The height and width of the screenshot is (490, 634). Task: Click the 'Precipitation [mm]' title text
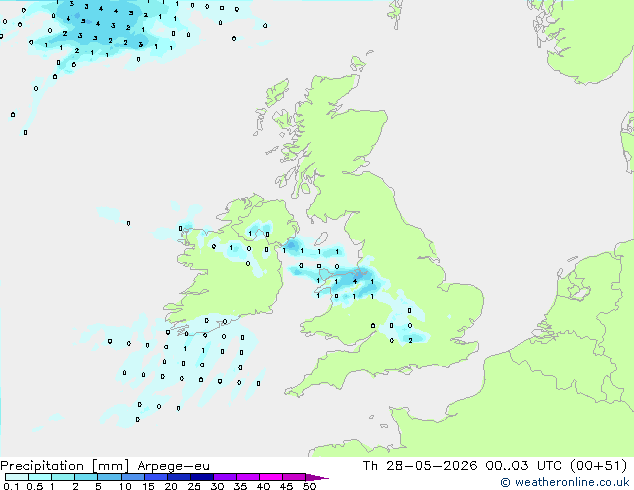pyautogui.click(x=65, y=466)
